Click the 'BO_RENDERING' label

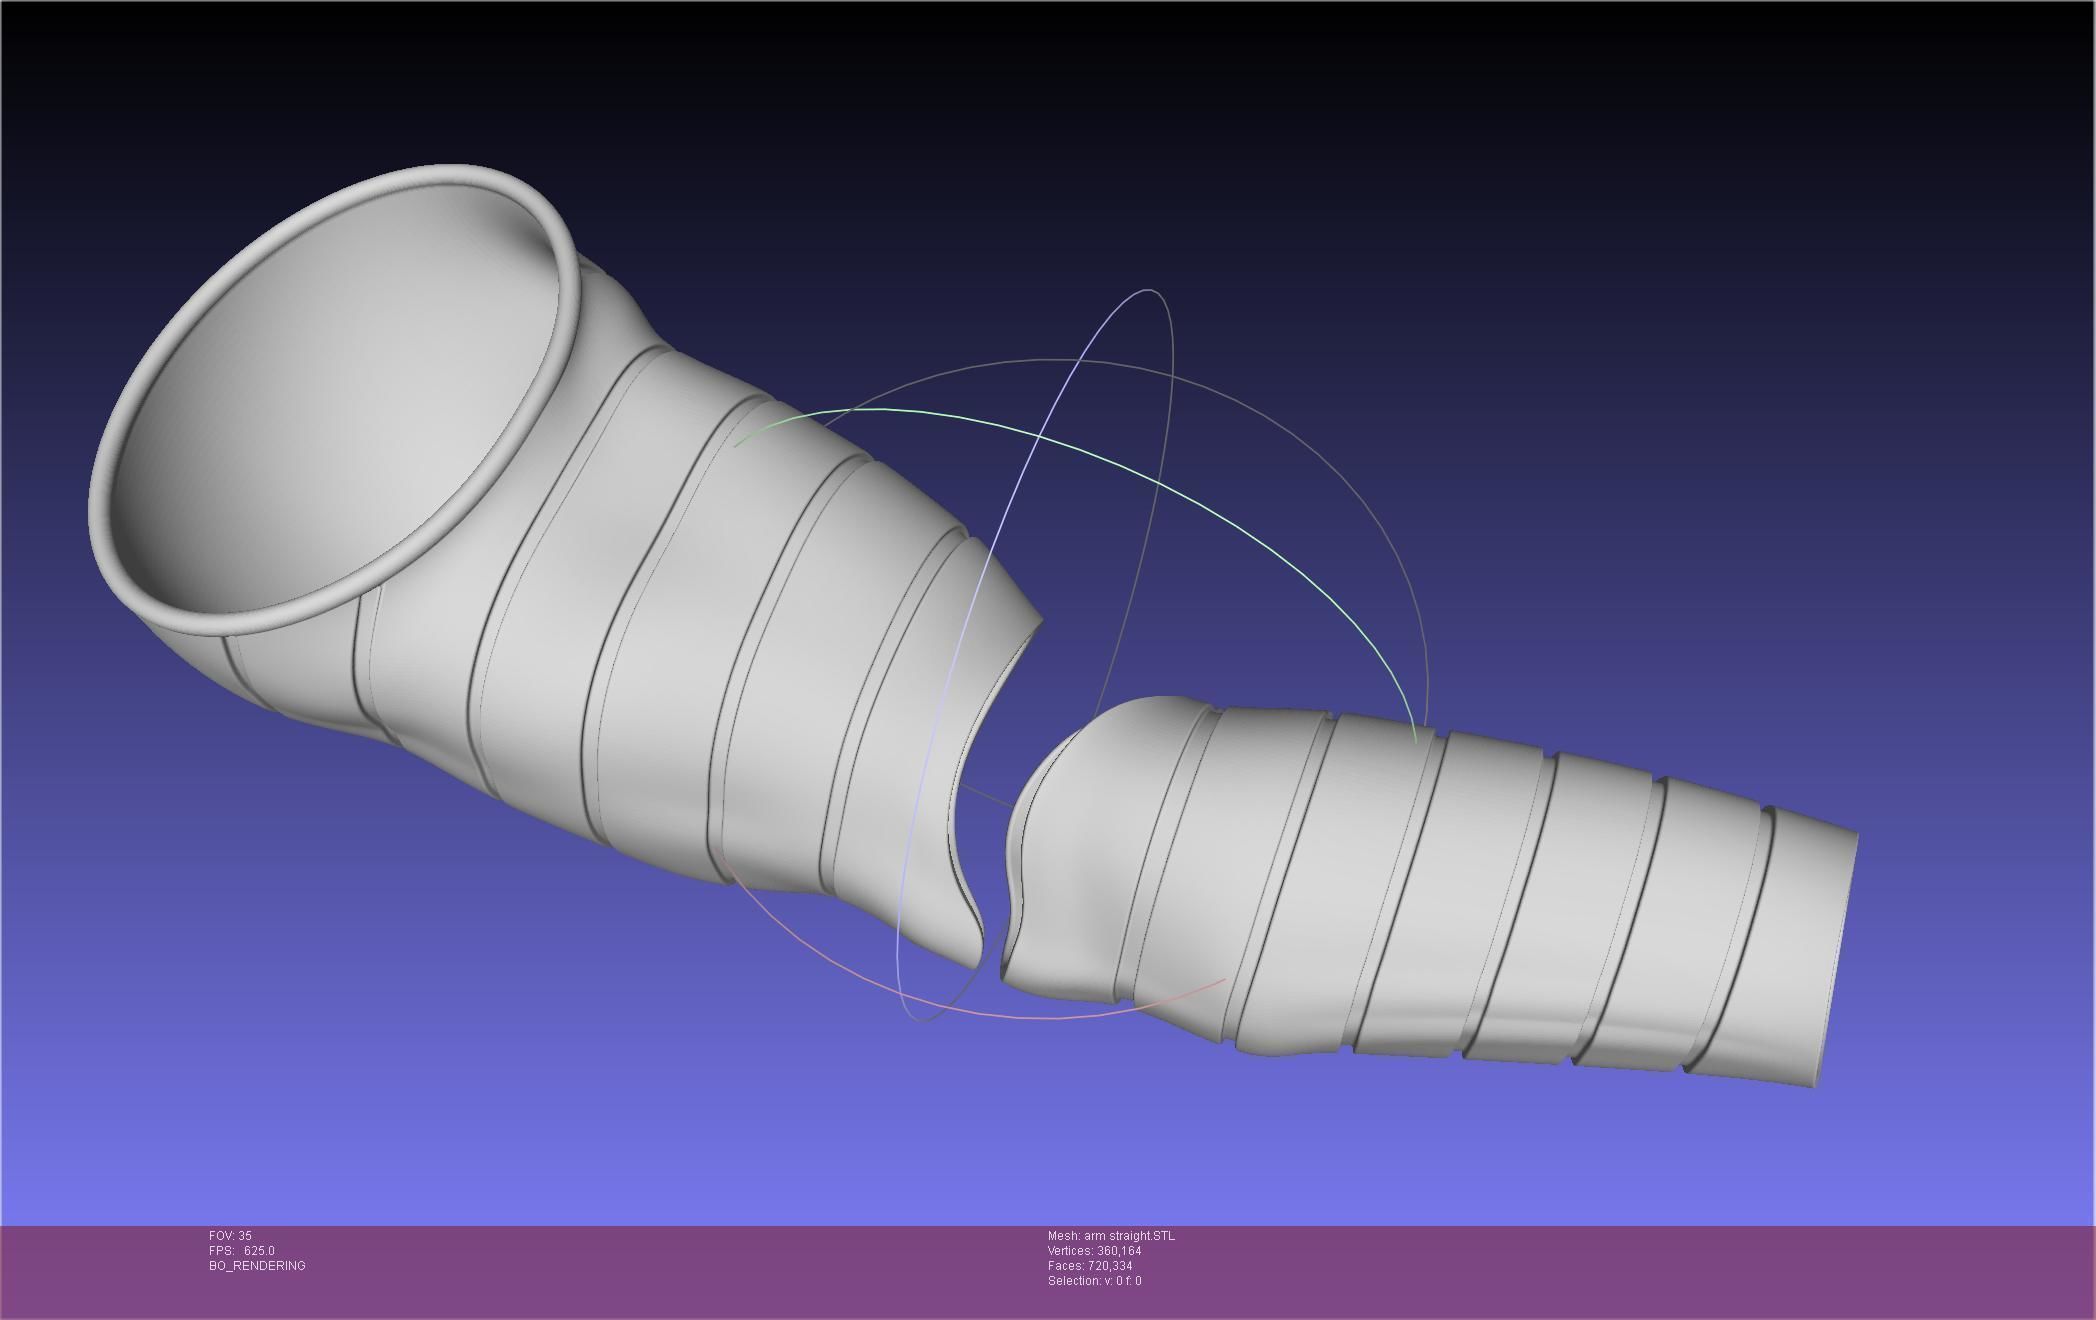pyautogui.click(x=257, y=1266)
